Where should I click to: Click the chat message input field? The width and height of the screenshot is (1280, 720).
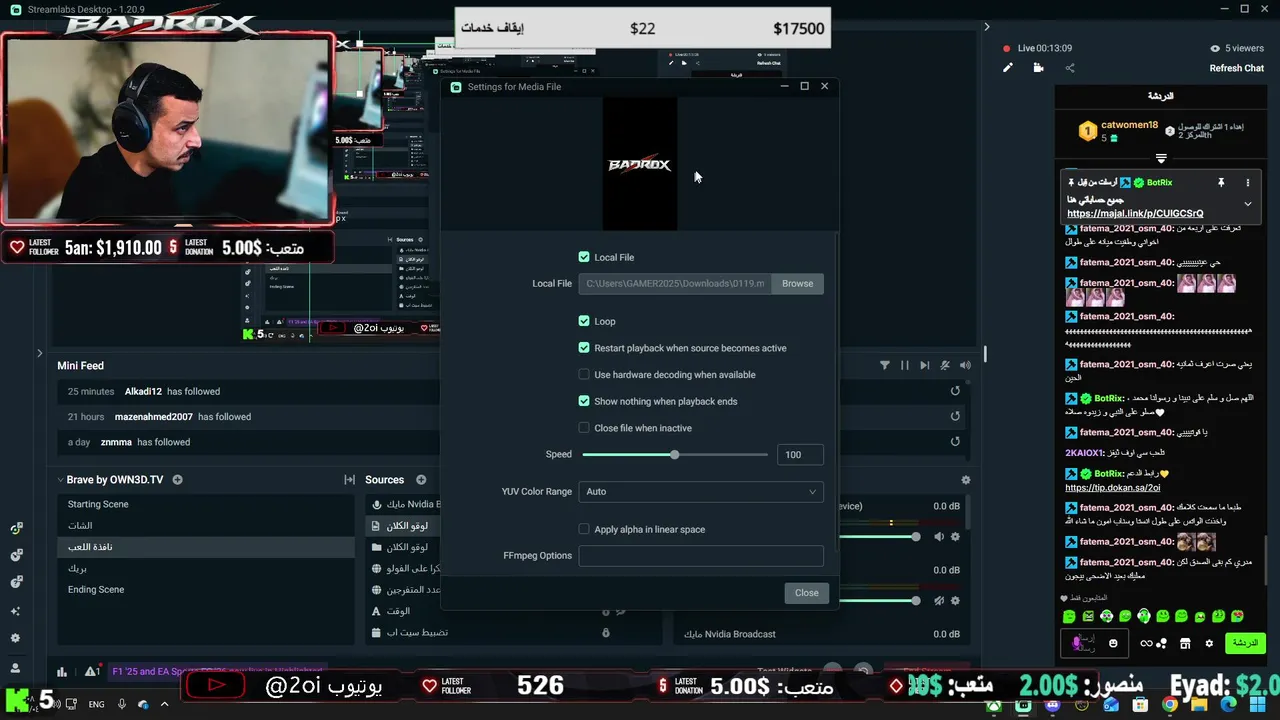coord(1094,643)
